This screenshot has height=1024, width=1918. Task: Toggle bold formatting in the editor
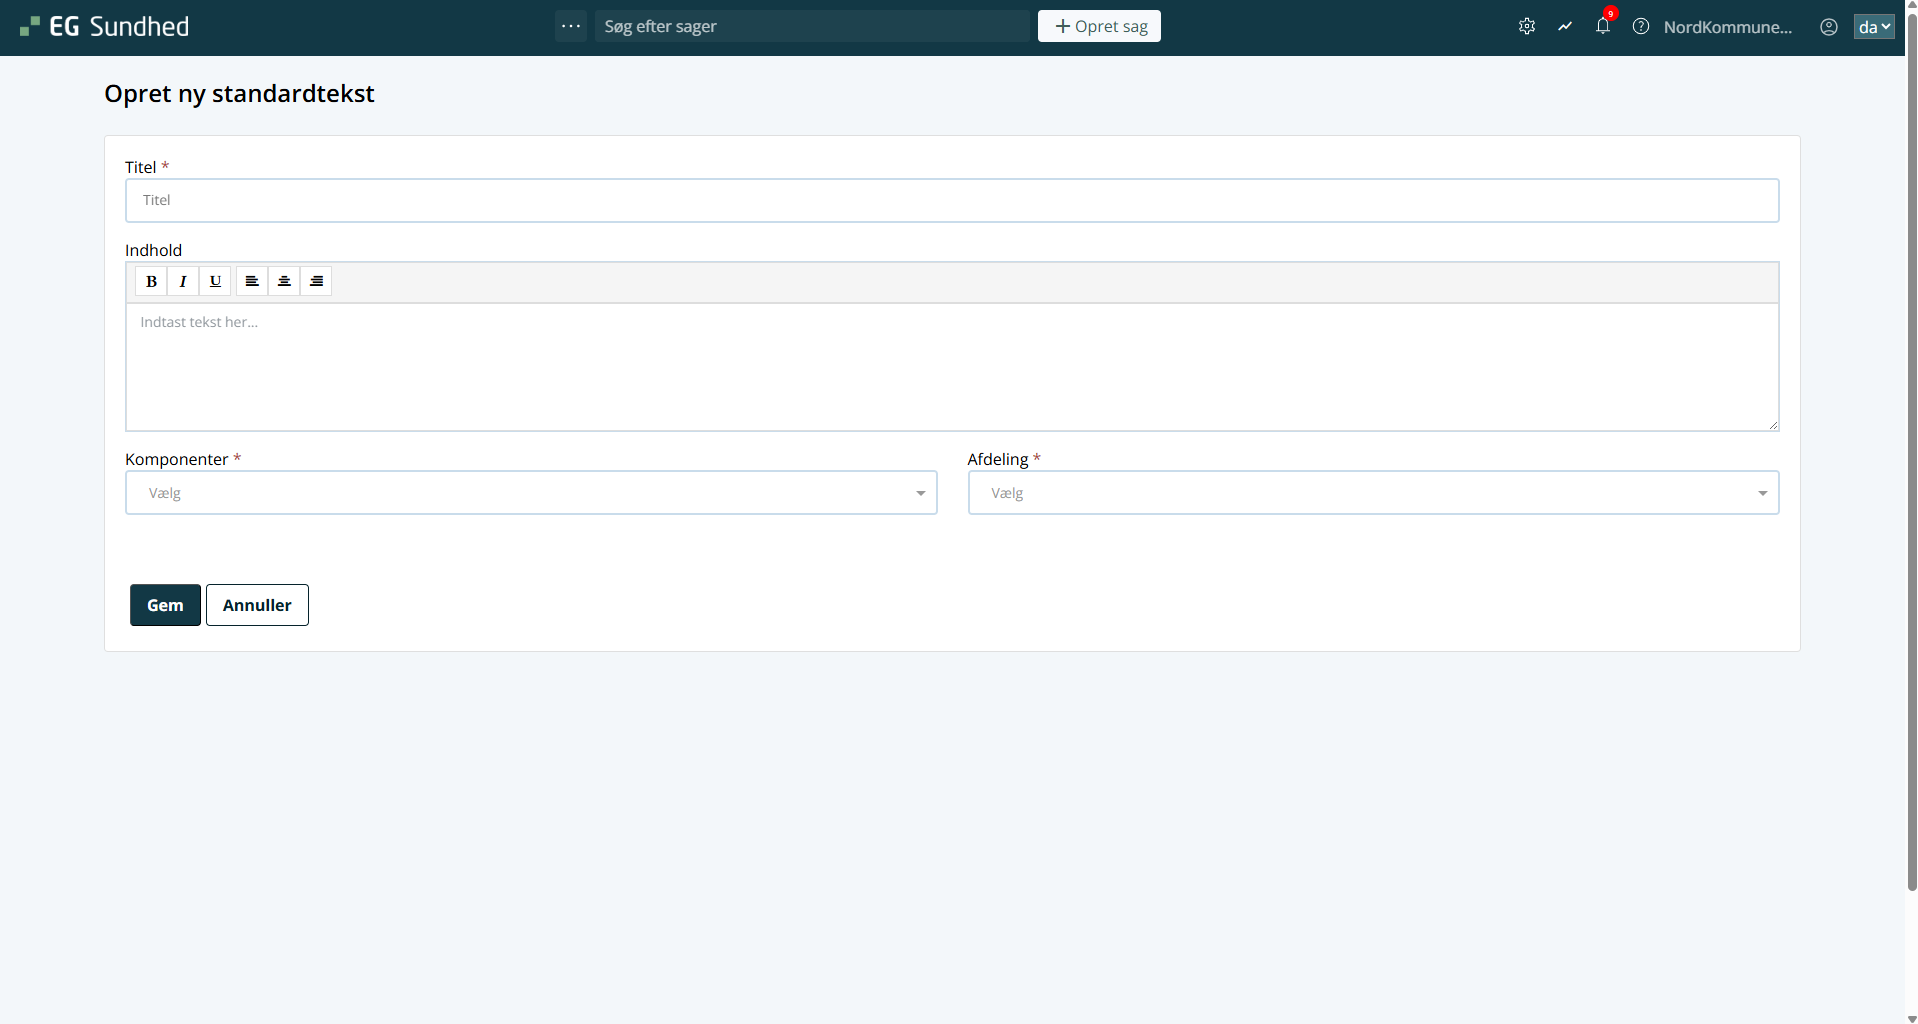click(x=151, y=282)
